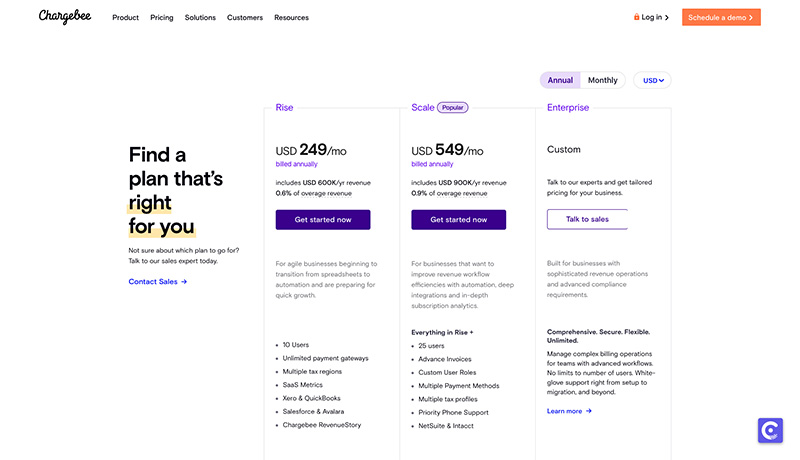Switch billing to Annual
The image size is (800, 460).
(x=560, y=80)
